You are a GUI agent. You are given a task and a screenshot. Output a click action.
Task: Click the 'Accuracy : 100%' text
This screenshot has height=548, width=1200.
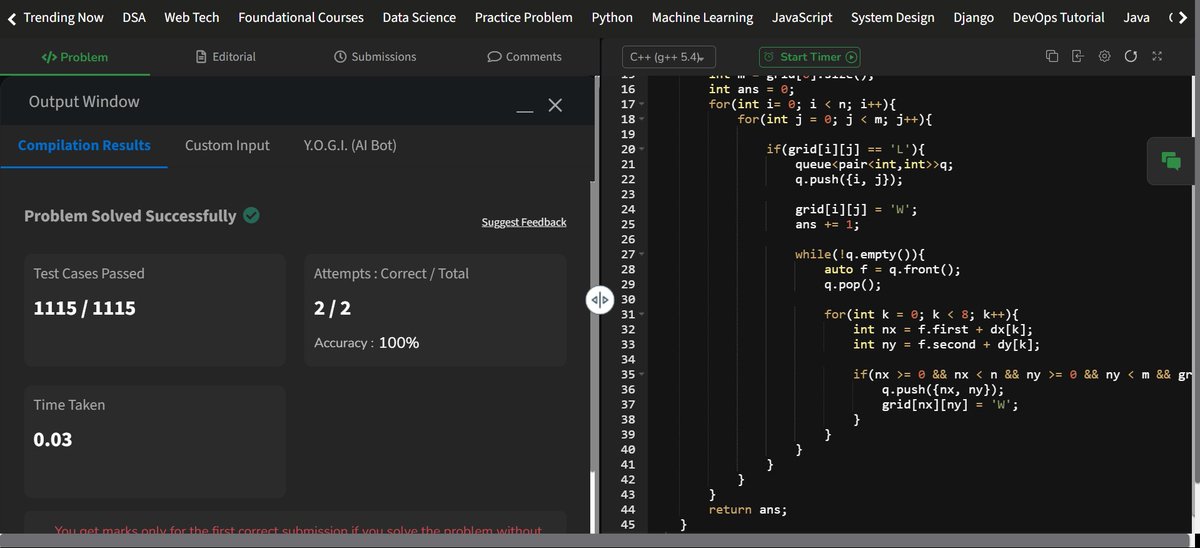pos(366,343)
